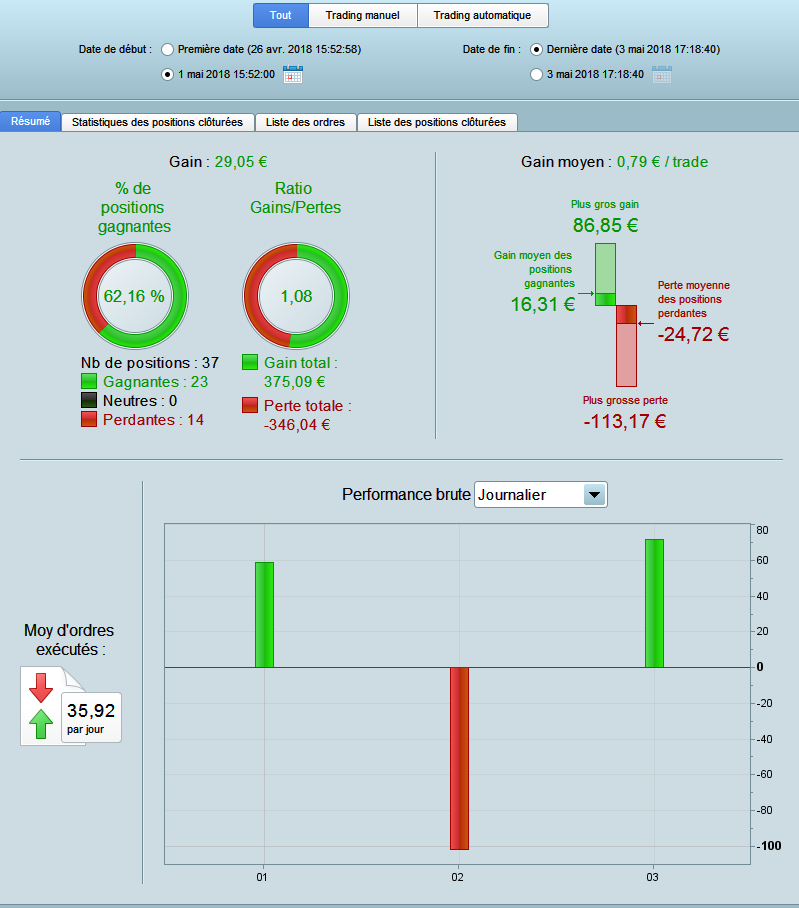Screen dimensions: 799x908
Task: Select the 1 mai 2018 start date radio
Action: pos(167,75)
